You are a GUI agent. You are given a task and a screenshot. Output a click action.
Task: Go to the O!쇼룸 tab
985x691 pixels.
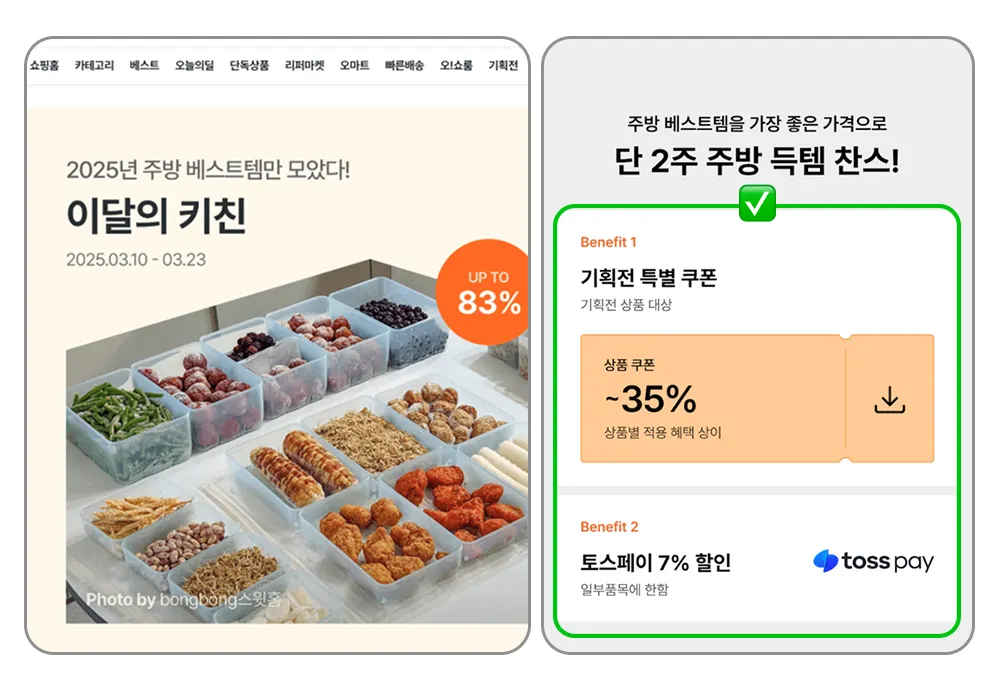(x=456, y=65)
